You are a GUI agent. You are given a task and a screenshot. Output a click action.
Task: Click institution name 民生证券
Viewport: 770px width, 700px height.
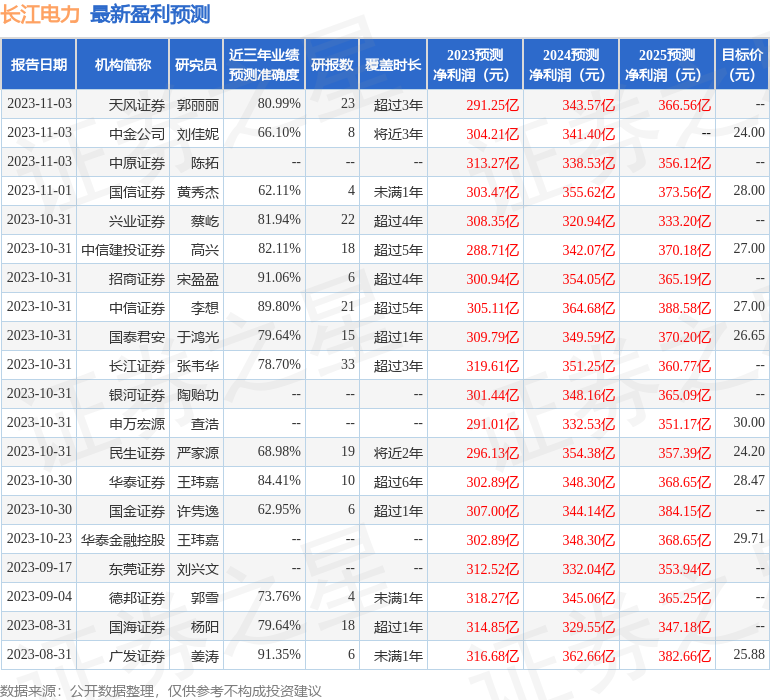coord(137,452)
